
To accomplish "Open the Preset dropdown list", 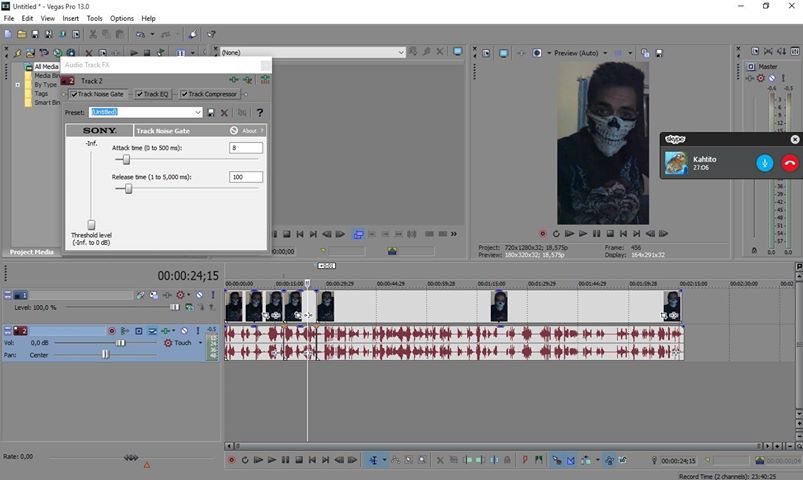I will tap(198, 113).
